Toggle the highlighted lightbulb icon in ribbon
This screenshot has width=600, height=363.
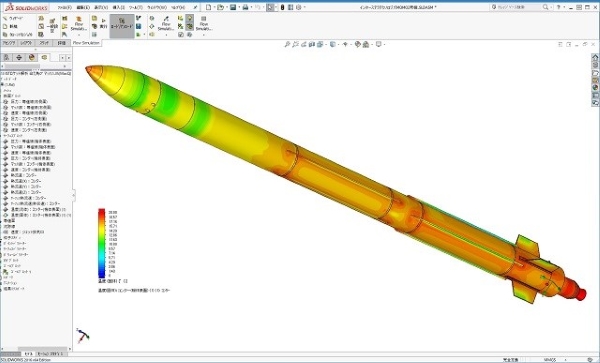pyautogui.click(x=189, y=18)
